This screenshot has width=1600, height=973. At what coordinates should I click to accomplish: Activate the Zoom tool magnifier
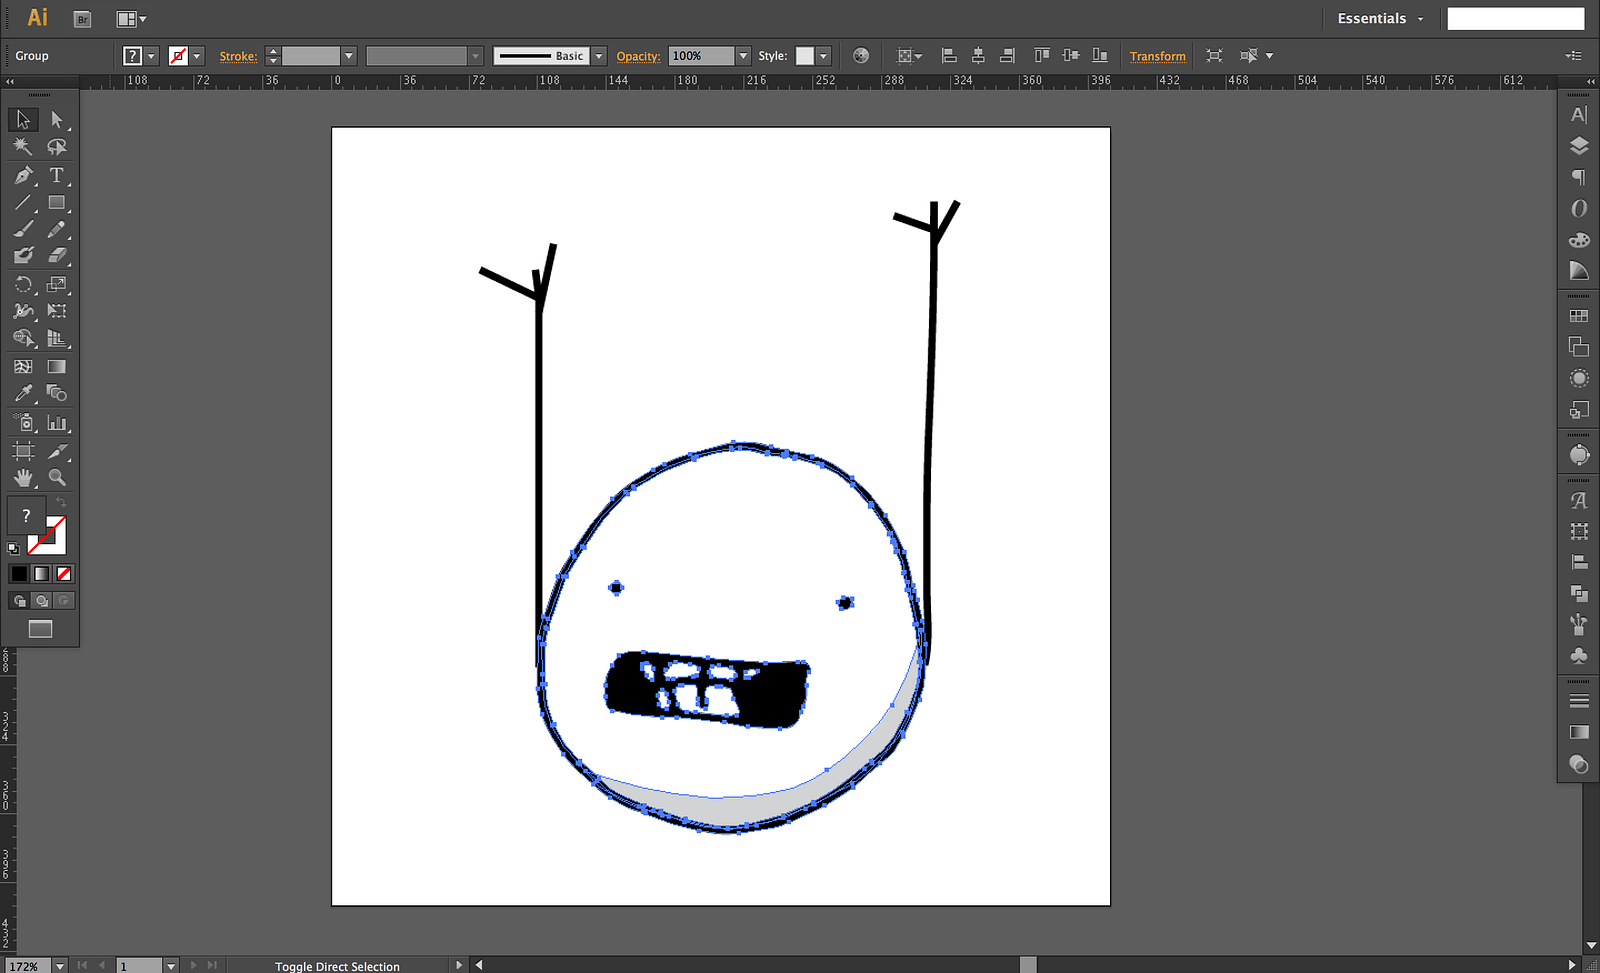(57, 478)
